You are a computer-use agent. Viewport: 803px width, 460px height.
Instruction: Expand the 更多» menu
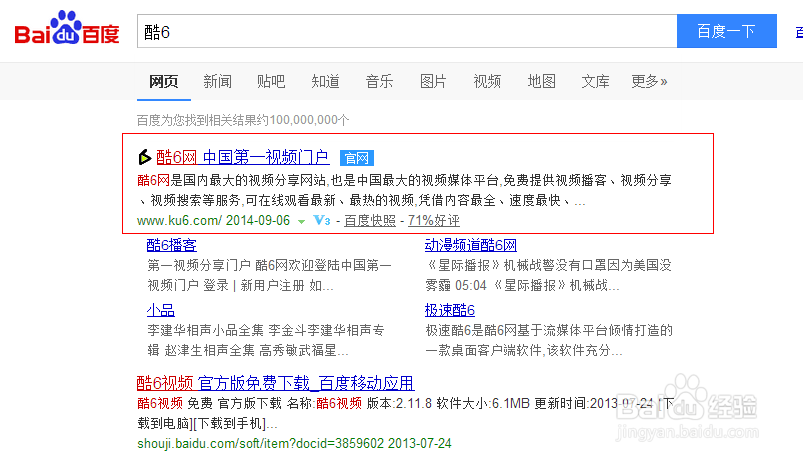click(649, 81)
